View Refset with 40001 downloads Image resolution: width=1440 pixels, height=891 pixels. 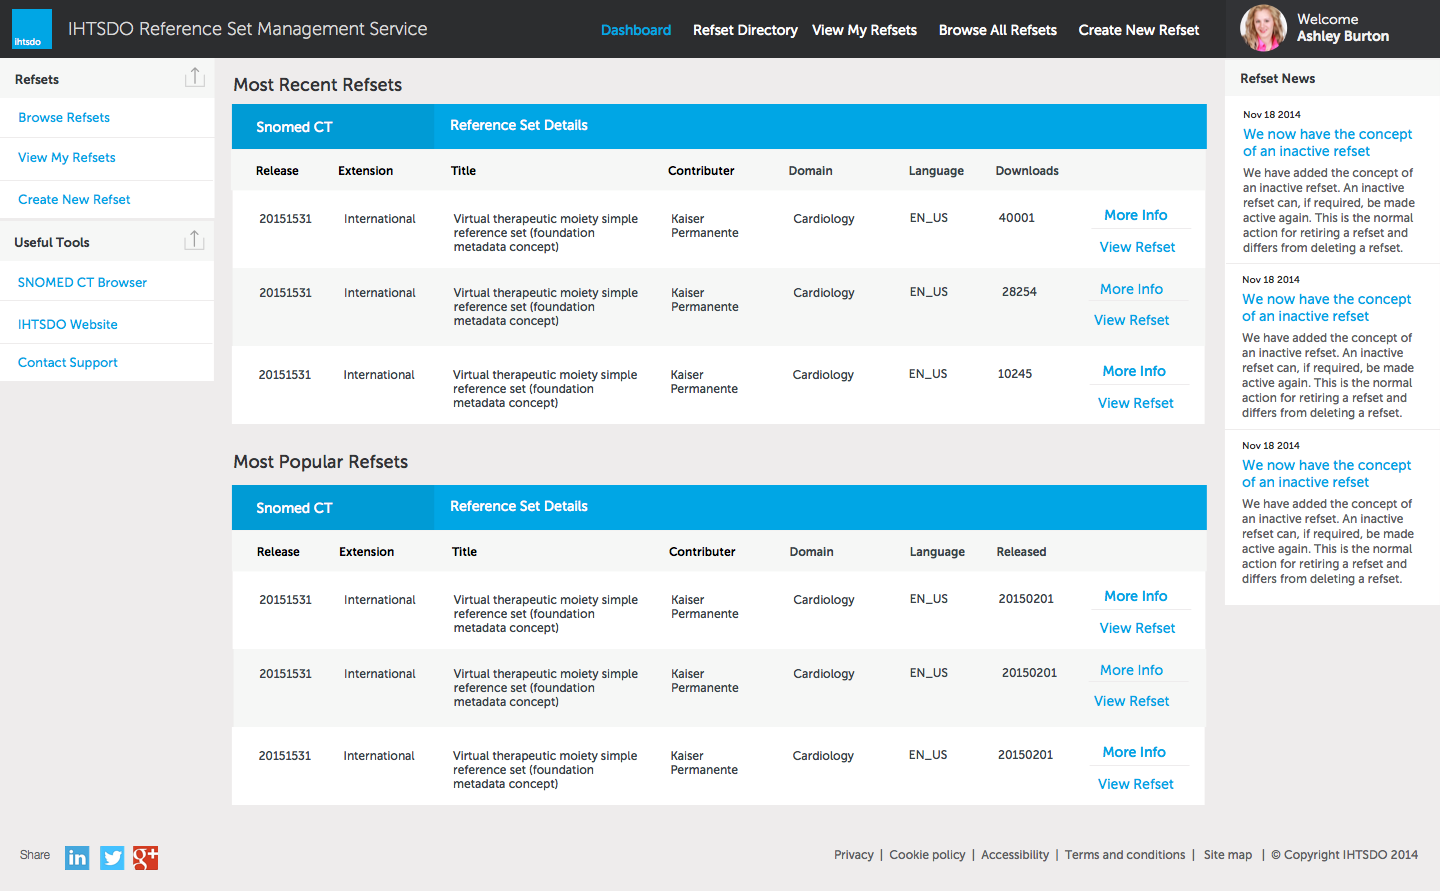point(1137,247)
